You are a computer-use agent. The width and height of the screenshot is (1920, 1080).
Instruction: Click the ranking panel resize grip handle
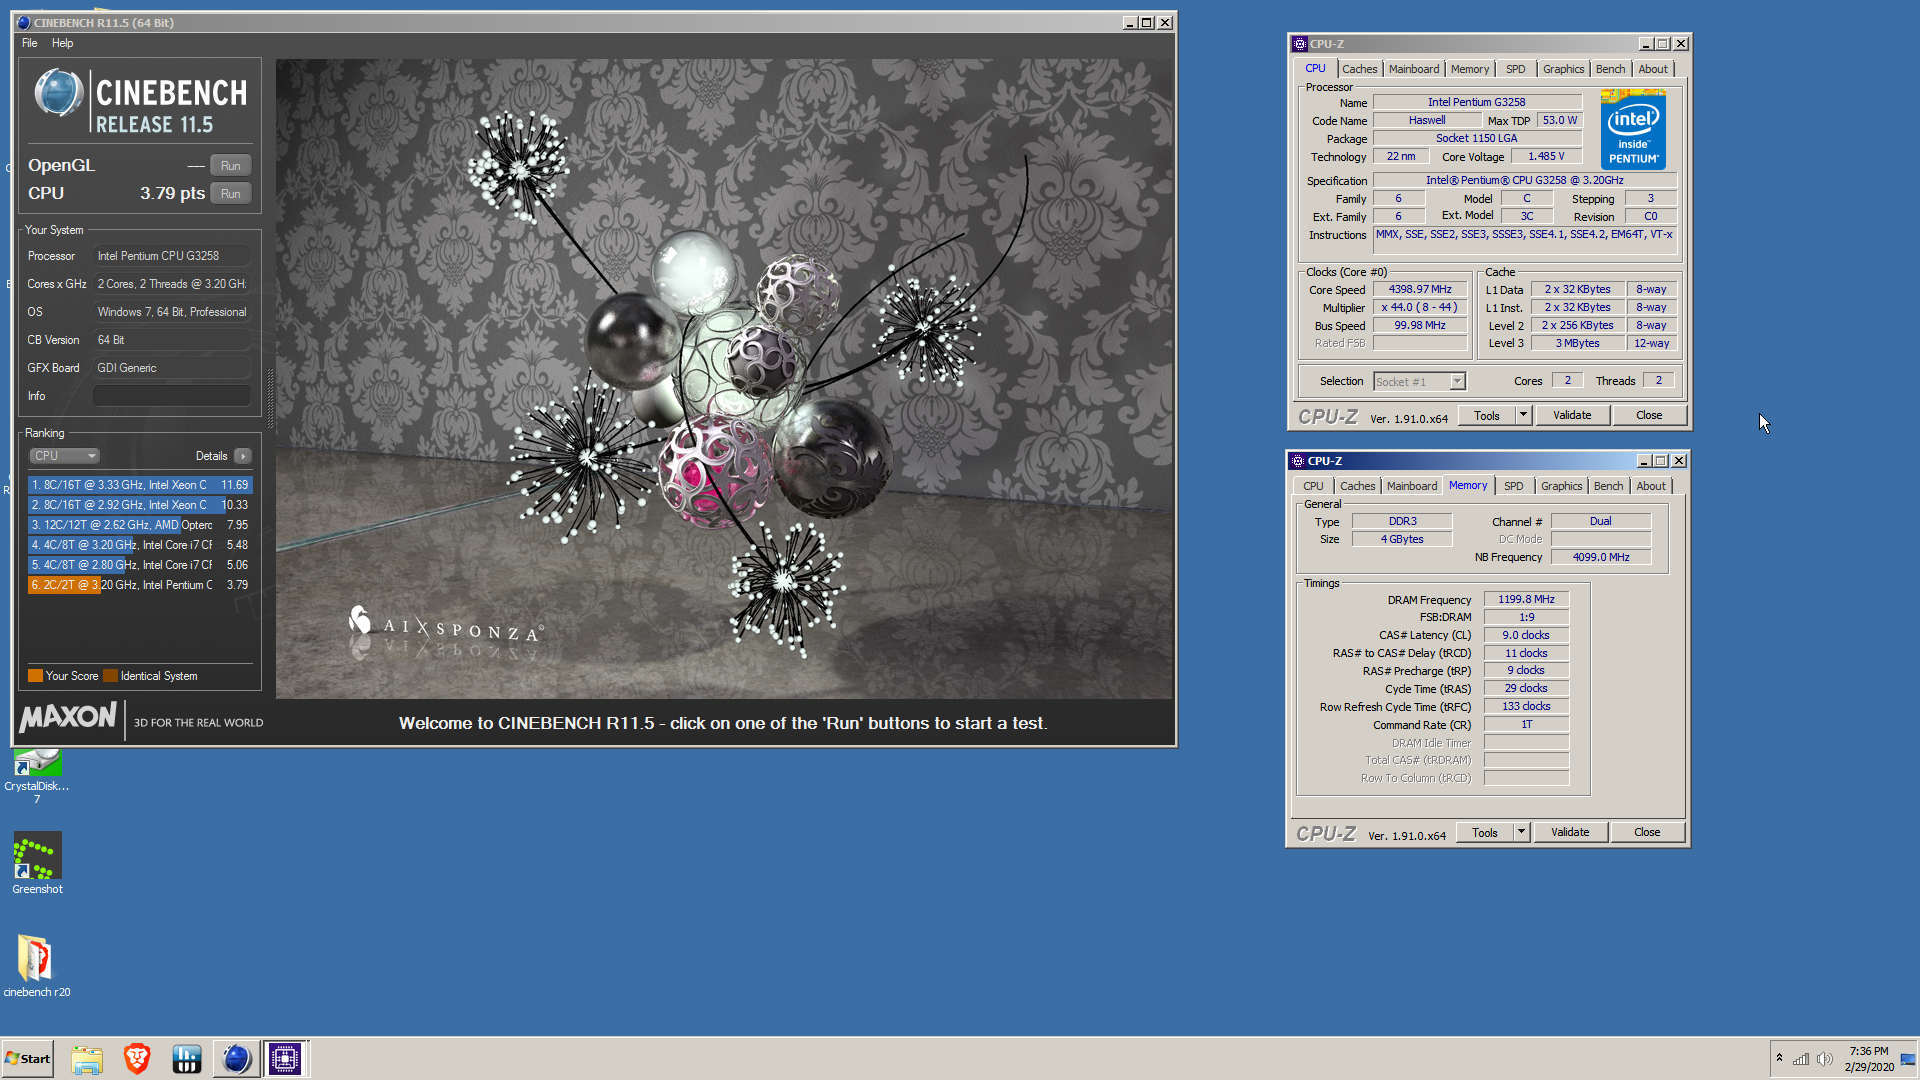[270, 399]
